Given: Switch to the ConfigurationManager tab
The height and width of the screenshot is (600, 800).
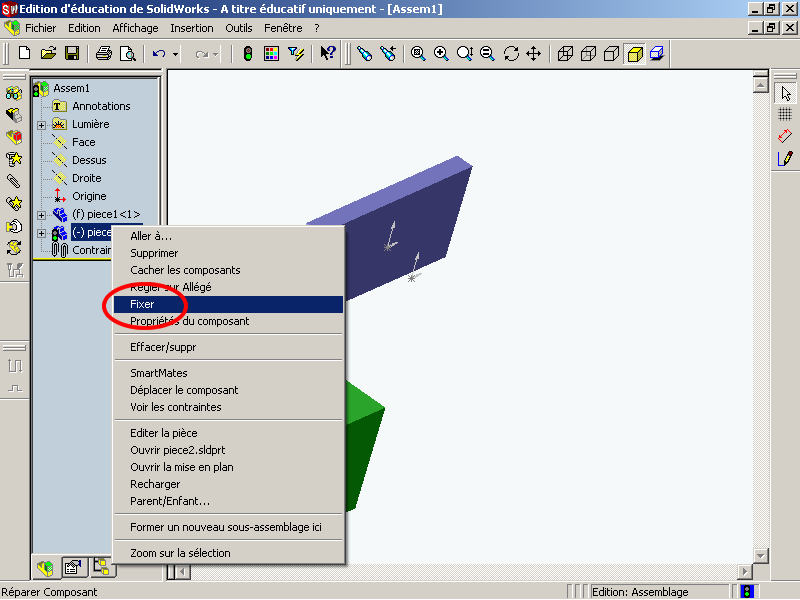Looking at the screenshot, I should click(x=102, y=567).
